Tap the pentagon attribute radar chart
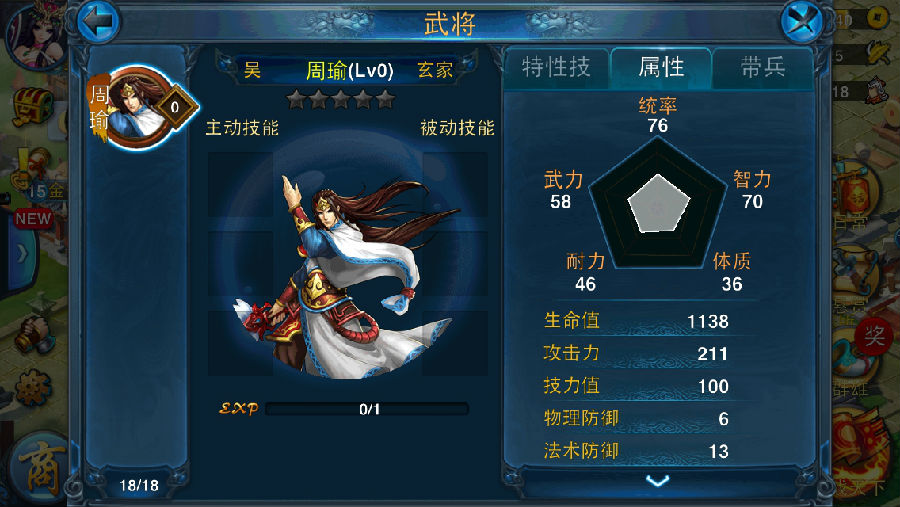 pyautogui.click(x=658, y=204)
